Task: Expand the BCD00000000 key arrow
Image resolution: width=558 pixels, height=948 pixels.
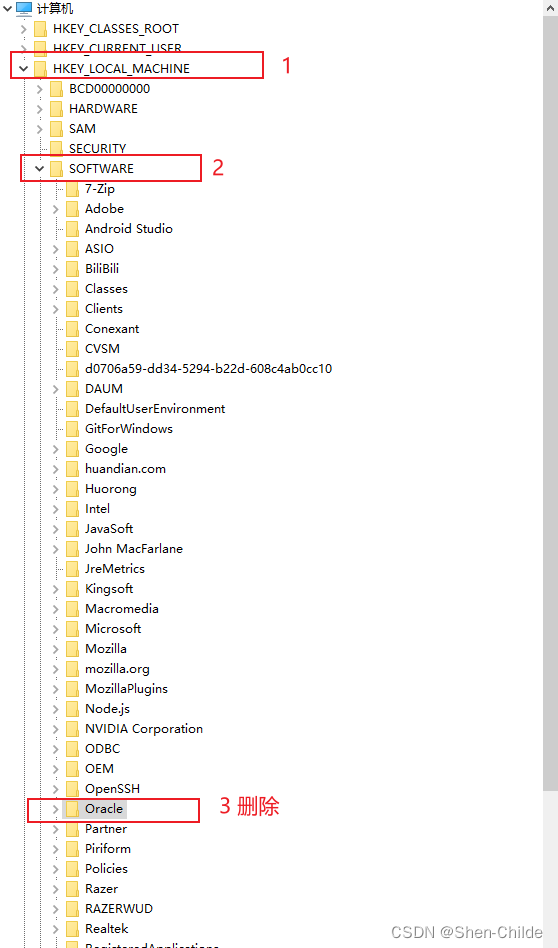Action: point(40,89)
